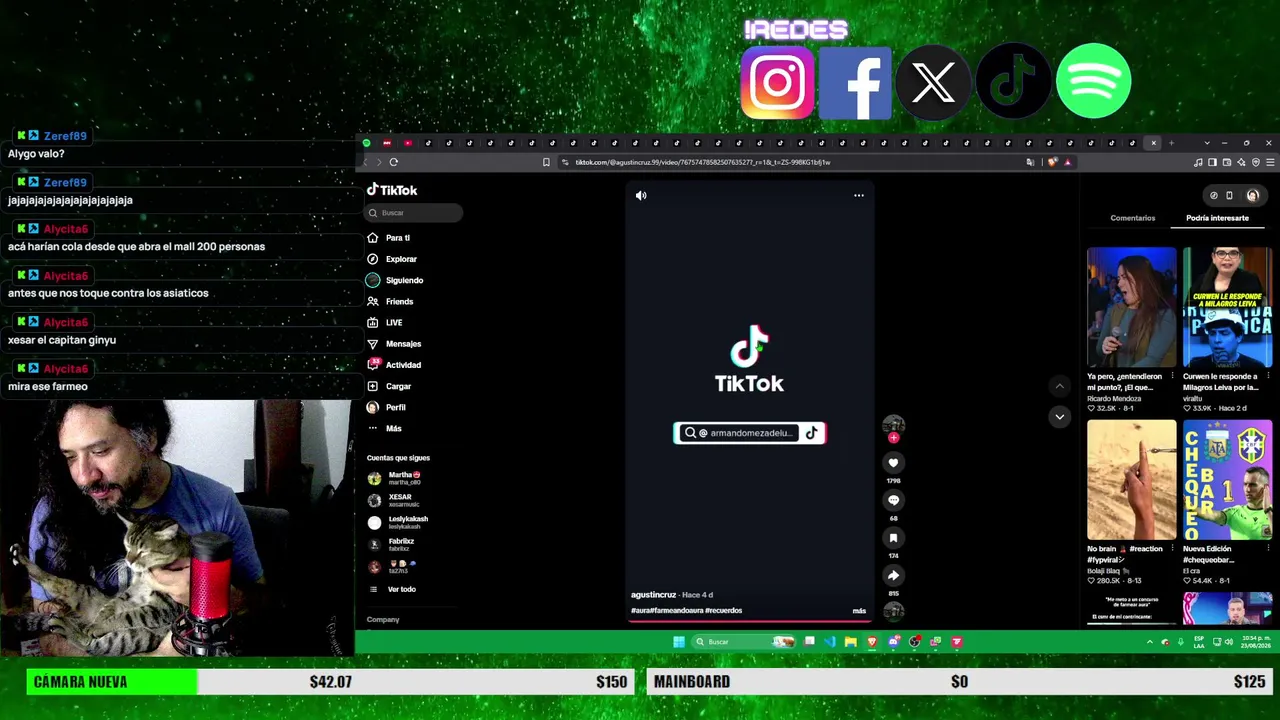Image resolution: width=1280 pixels, height=720 pixels.
Task: Open the video three-dot options menu
Action: (859, 196)
